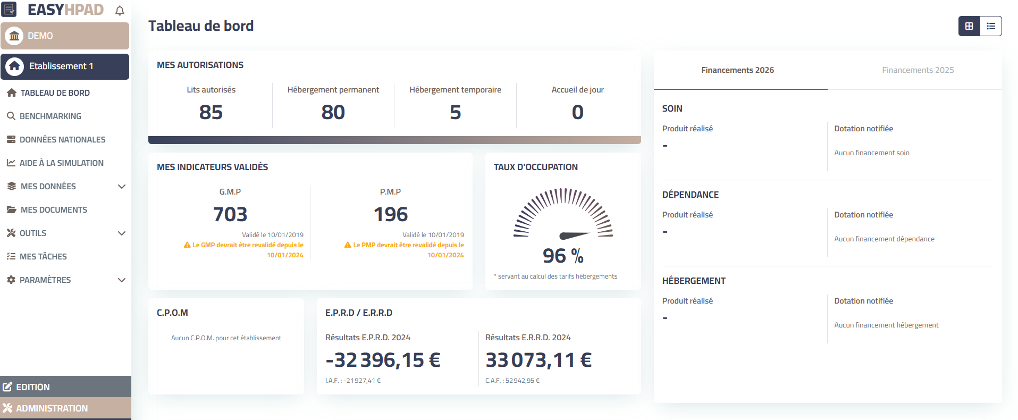The height and width of the screenshot is (420, 1018).
Task: Click the bank icon on the DEMO banner
Action: pyautogui.click(x=15, y=36)
